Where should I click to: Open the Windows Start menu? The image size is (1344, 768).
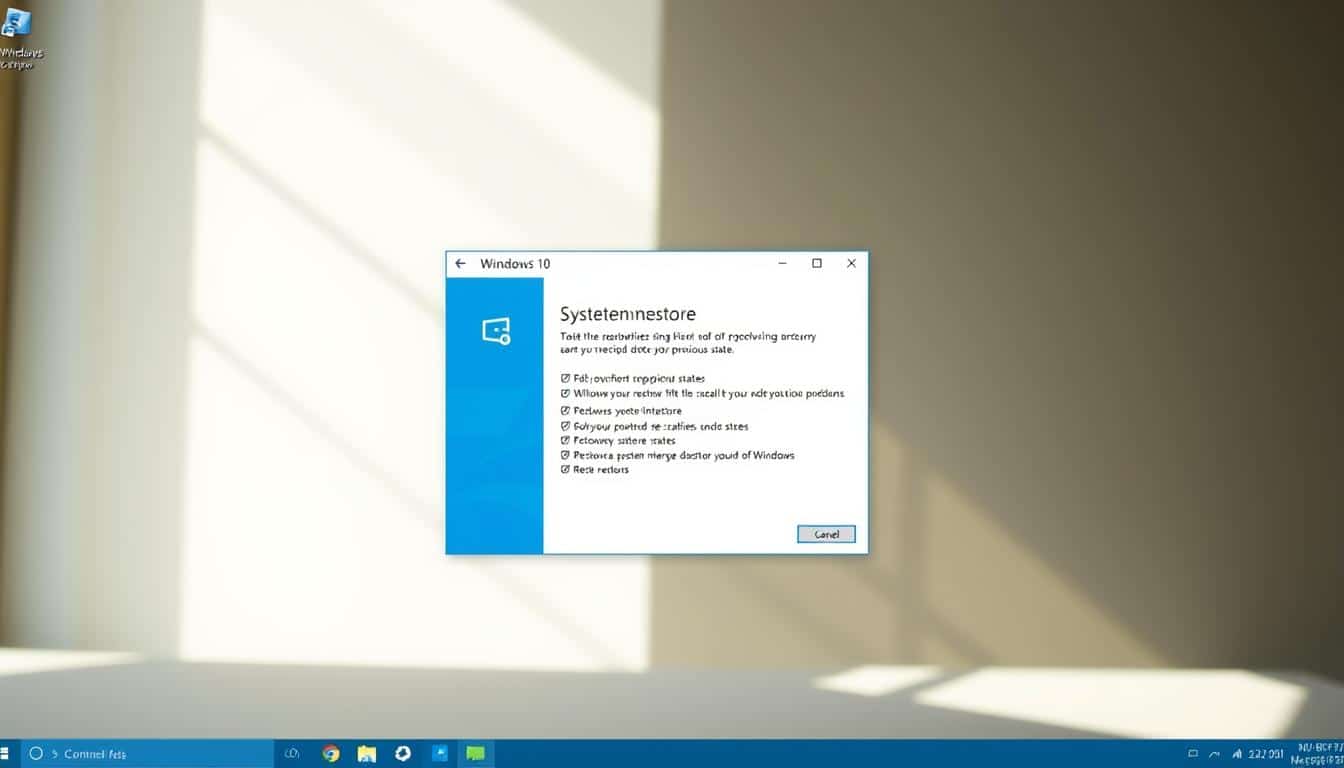5,754
